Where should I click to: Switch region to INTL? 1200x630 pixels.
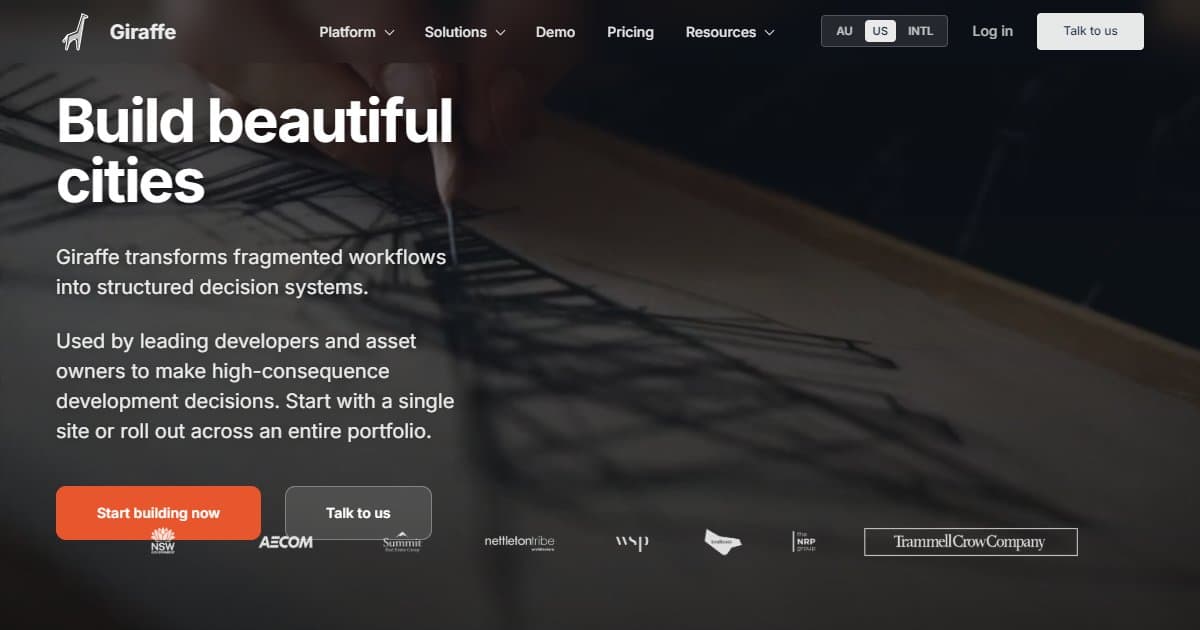(920, 31)
